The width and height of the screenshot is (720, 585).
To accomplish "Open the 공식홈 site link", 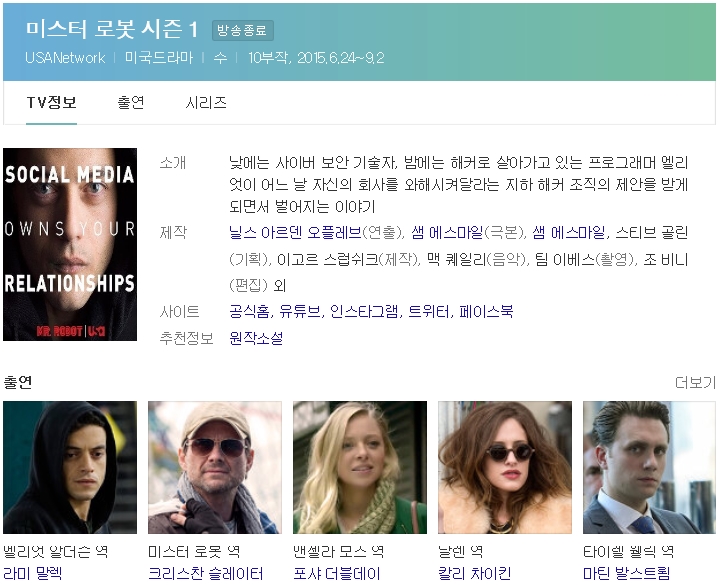I will (248, 311).
